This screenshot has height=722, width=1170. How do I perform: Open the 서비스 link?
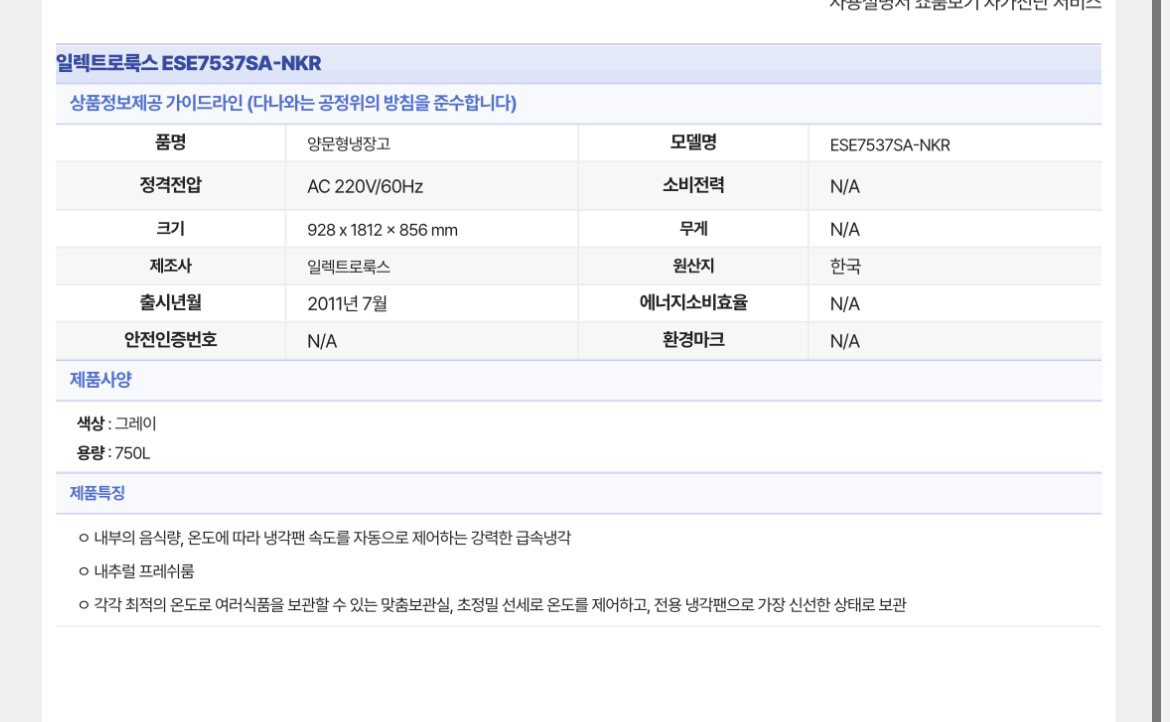click(x=1075, y=5)
